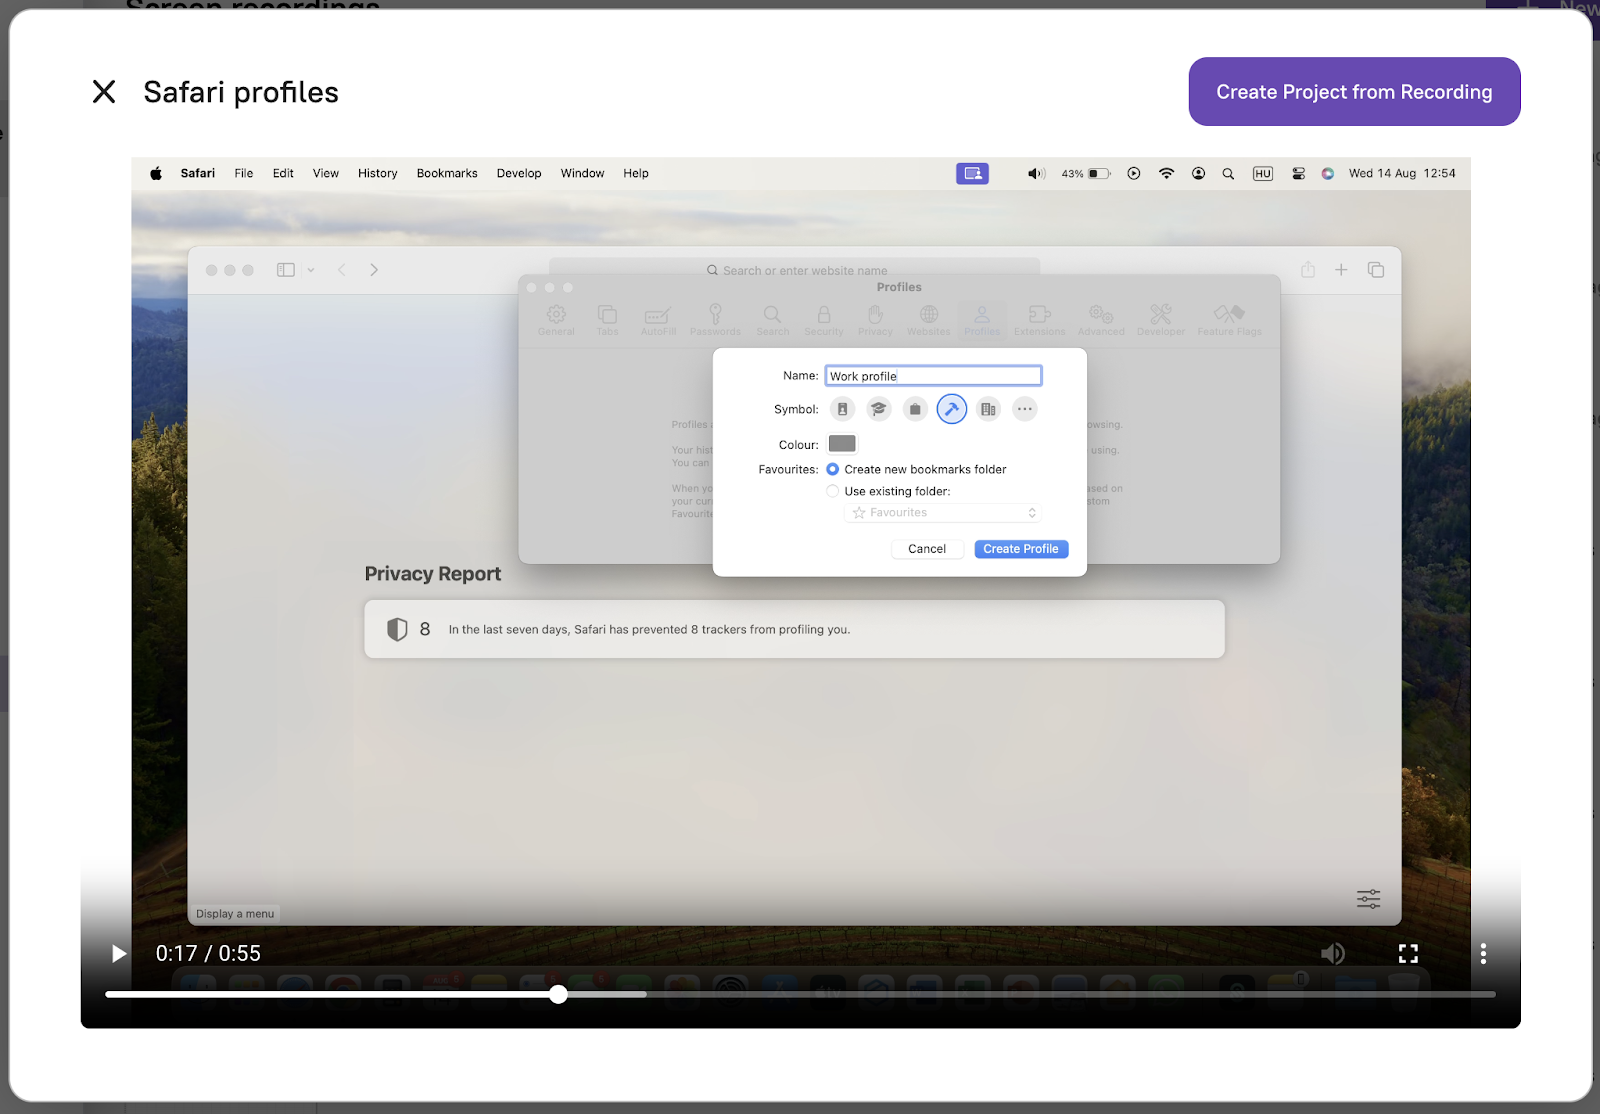
Task: Close the Safari profiles recording dialog
Action: coord(104,92)
